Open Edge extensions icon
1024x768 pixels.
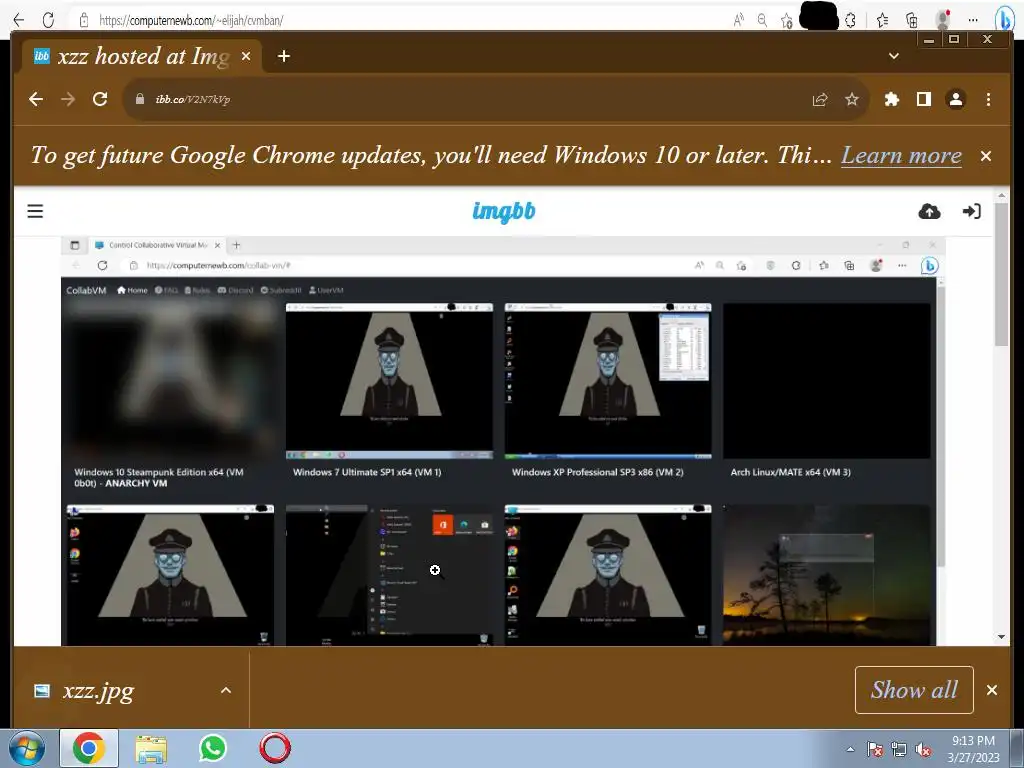pos(850,21)
